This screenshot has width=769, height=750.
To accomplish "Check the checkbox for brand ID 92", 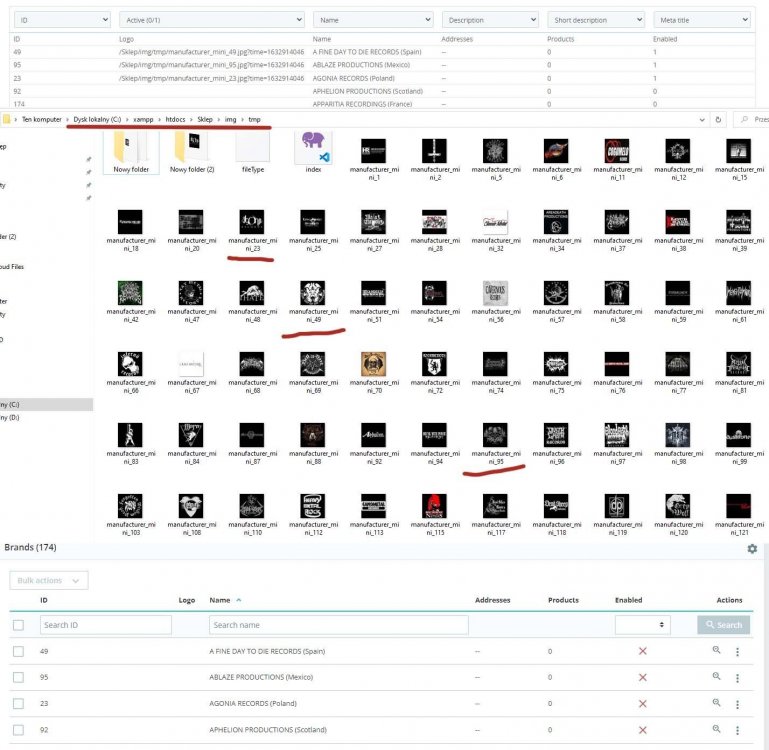I will click(19, 730).
